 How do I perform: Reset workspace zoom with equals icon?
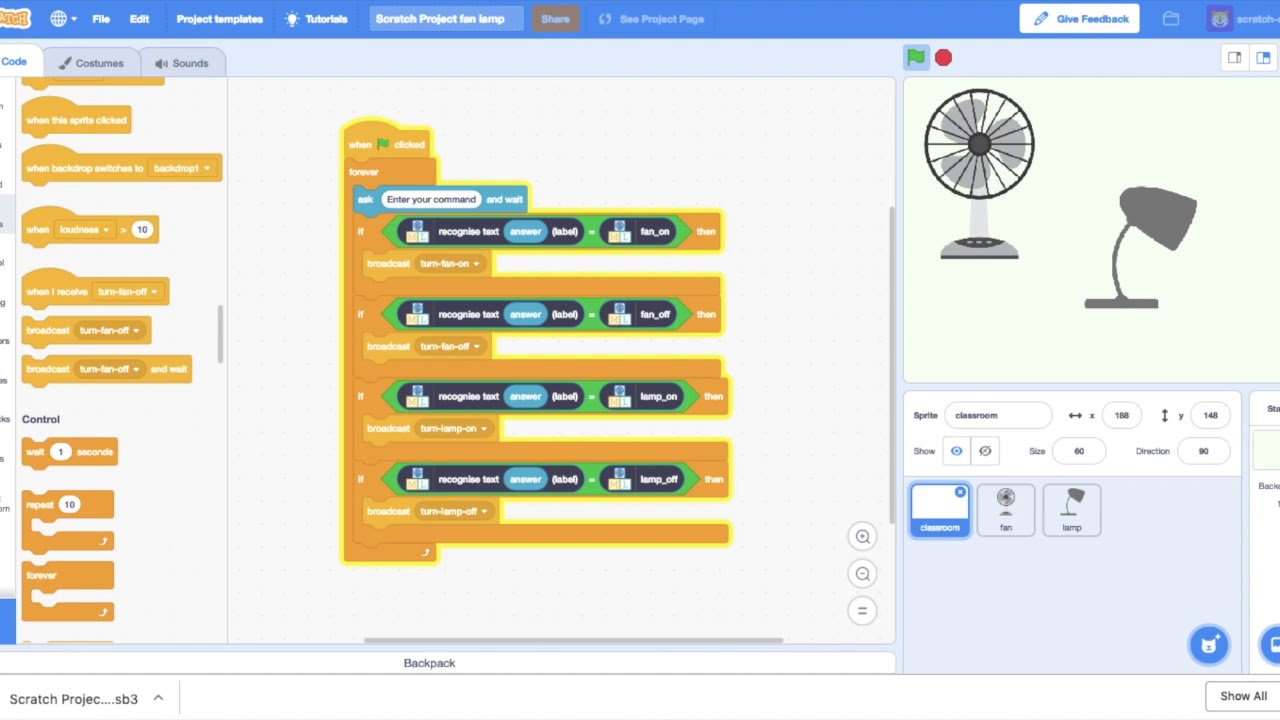(862, 611)
